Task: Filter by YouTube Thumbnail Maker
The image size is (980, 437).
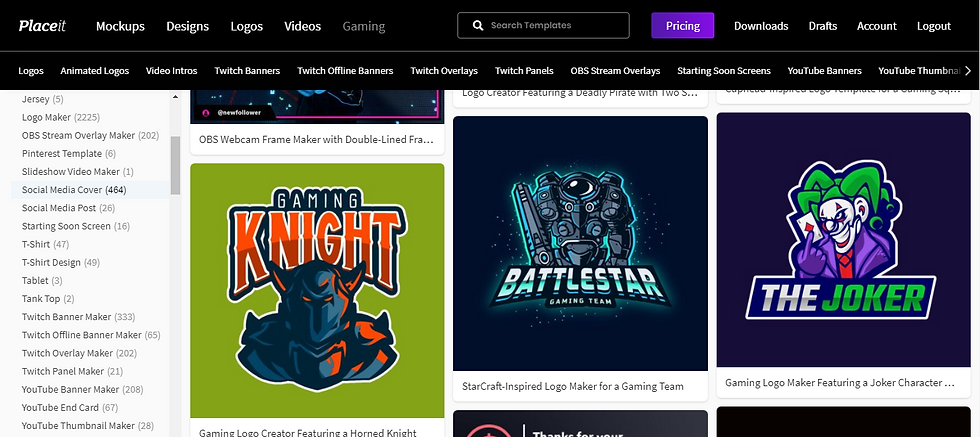Action: (x=88, y=425)
